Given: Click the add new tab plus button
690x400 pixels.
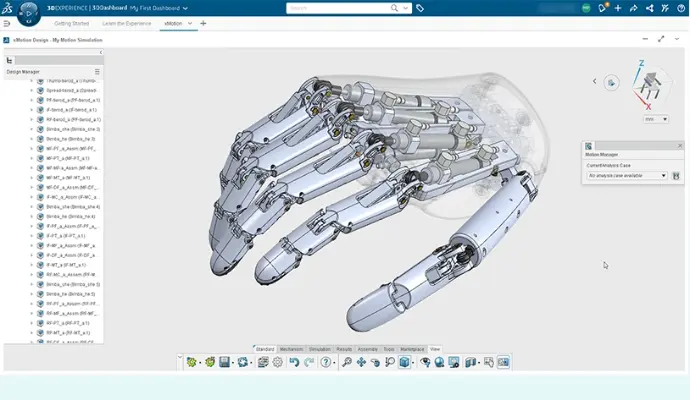Looking at the screenshot, I should (204, 22).
